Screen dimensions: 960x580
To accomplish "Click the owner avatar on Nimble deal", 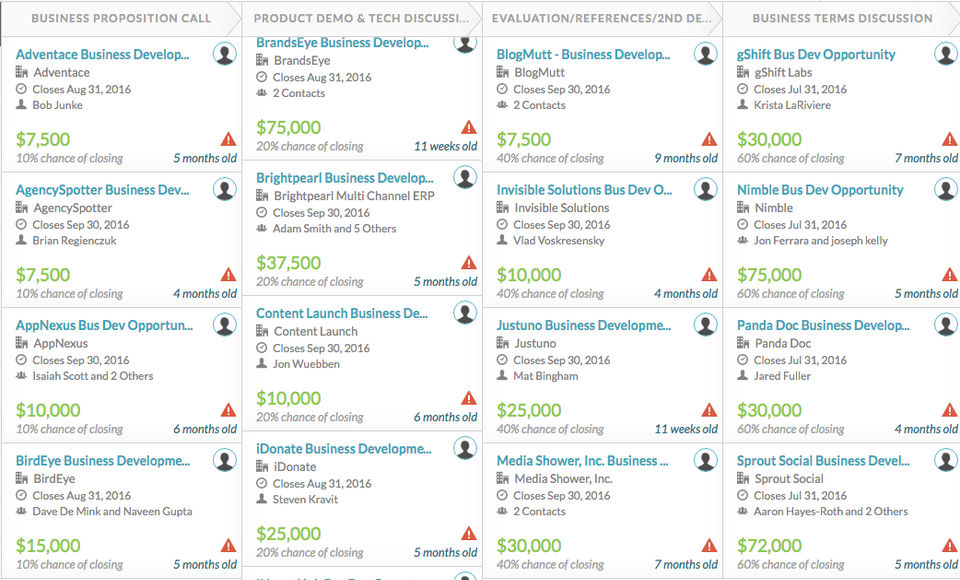I will point(945,189).
